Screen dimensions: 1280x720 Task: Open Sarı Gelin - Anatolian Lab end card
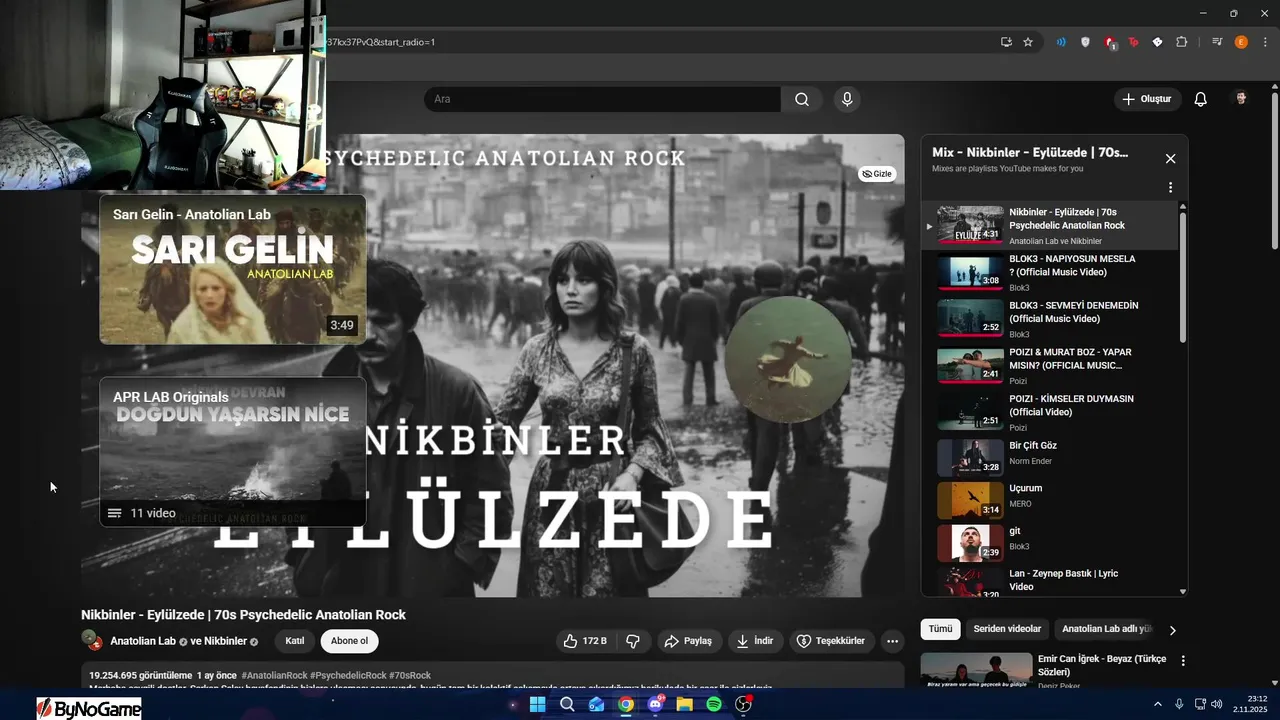coord(233,269)
